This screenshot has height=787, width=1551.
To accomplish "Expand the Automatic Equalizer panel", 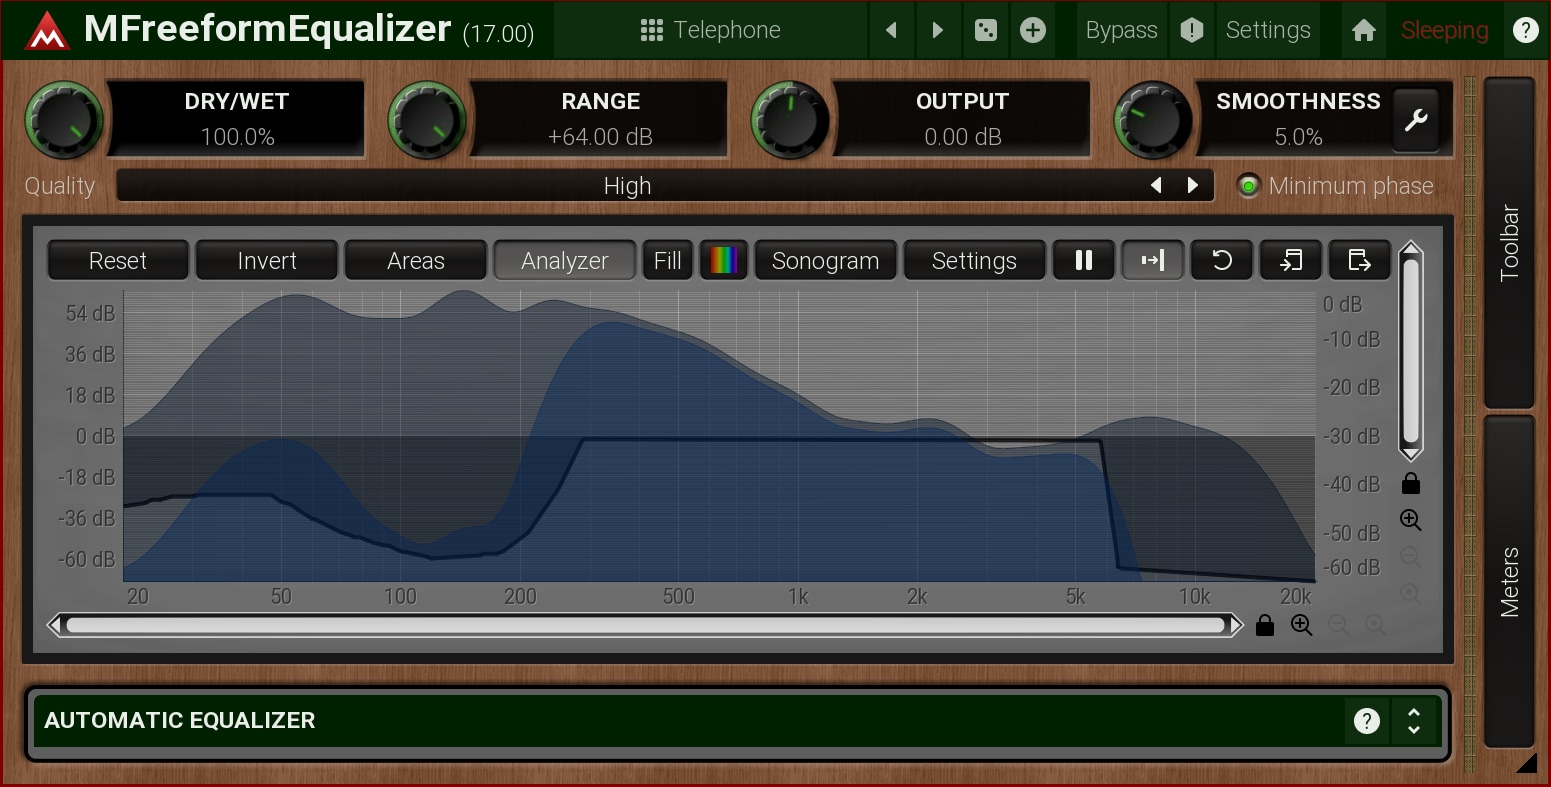I will pos(1414,720).
